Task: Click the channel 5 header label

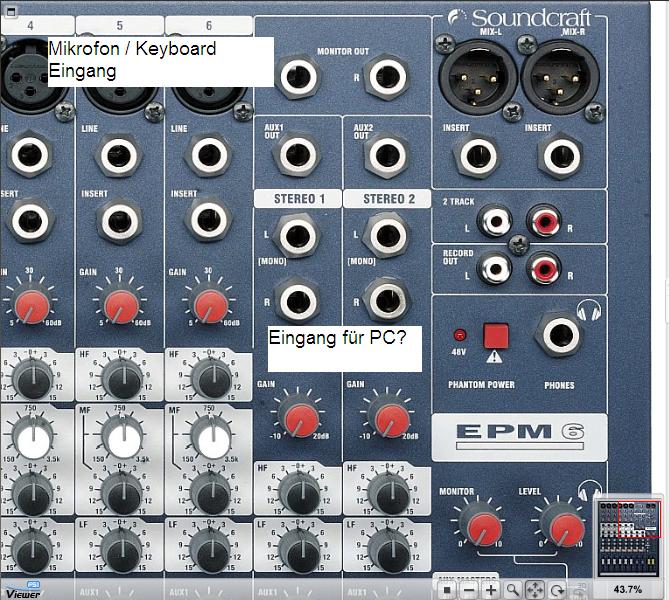Action: (x=120, y=25)
